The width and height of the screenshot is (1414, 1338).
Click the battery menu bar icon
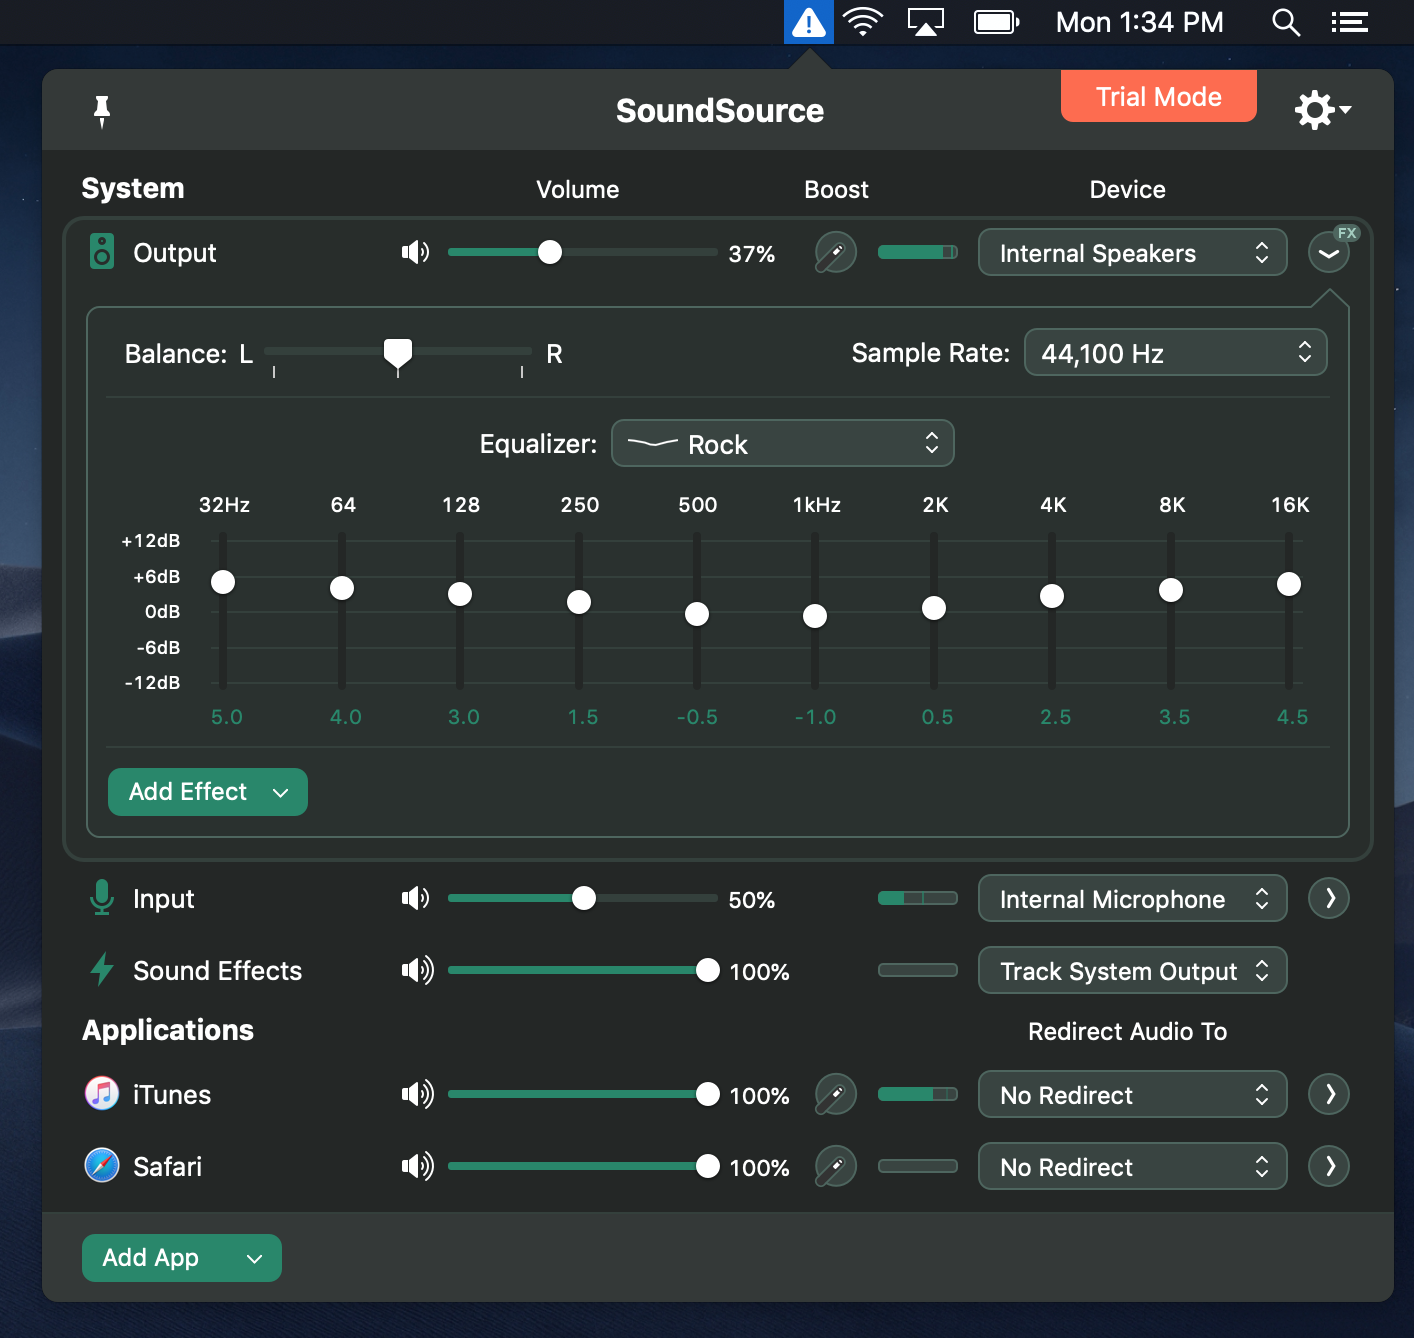click(997, 22)
